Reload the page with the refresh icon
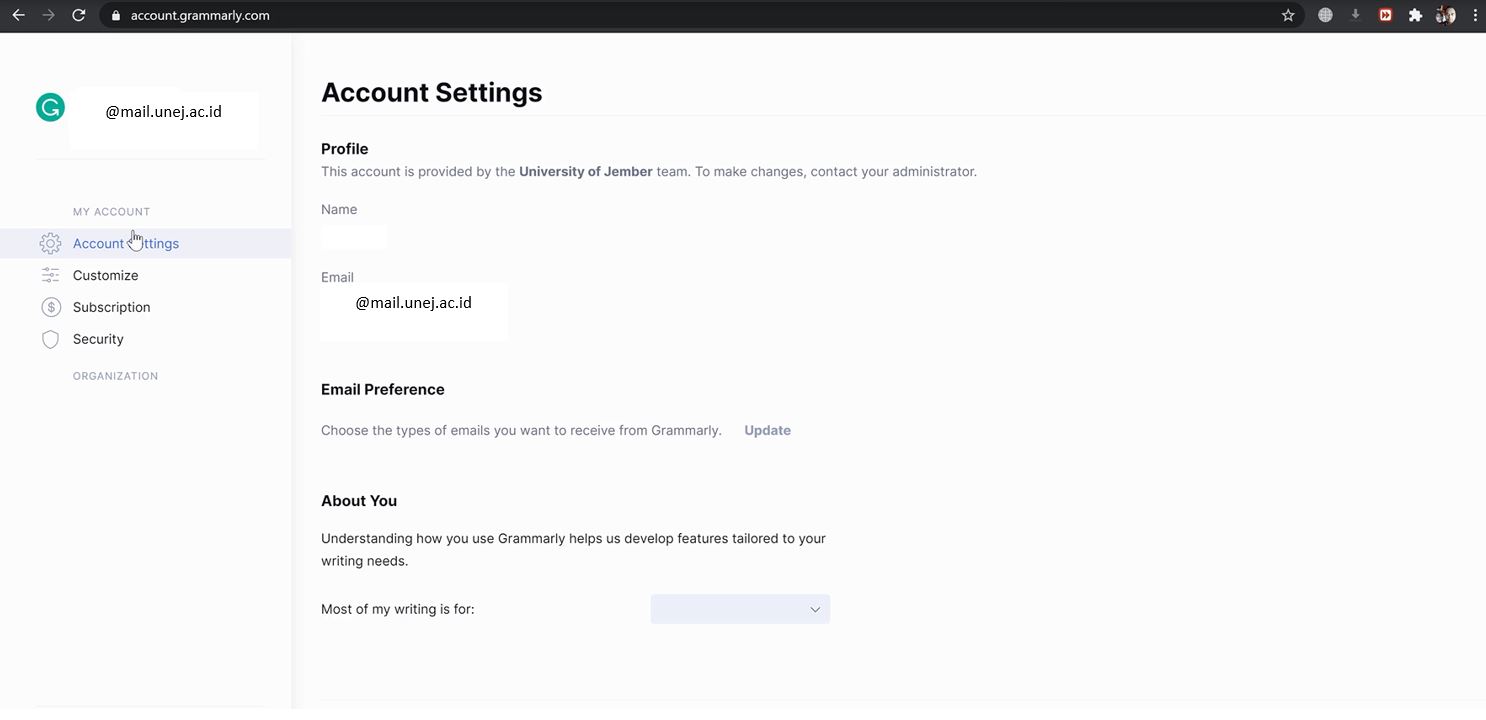Viewport: 1486px width, 720px height. 79,15
